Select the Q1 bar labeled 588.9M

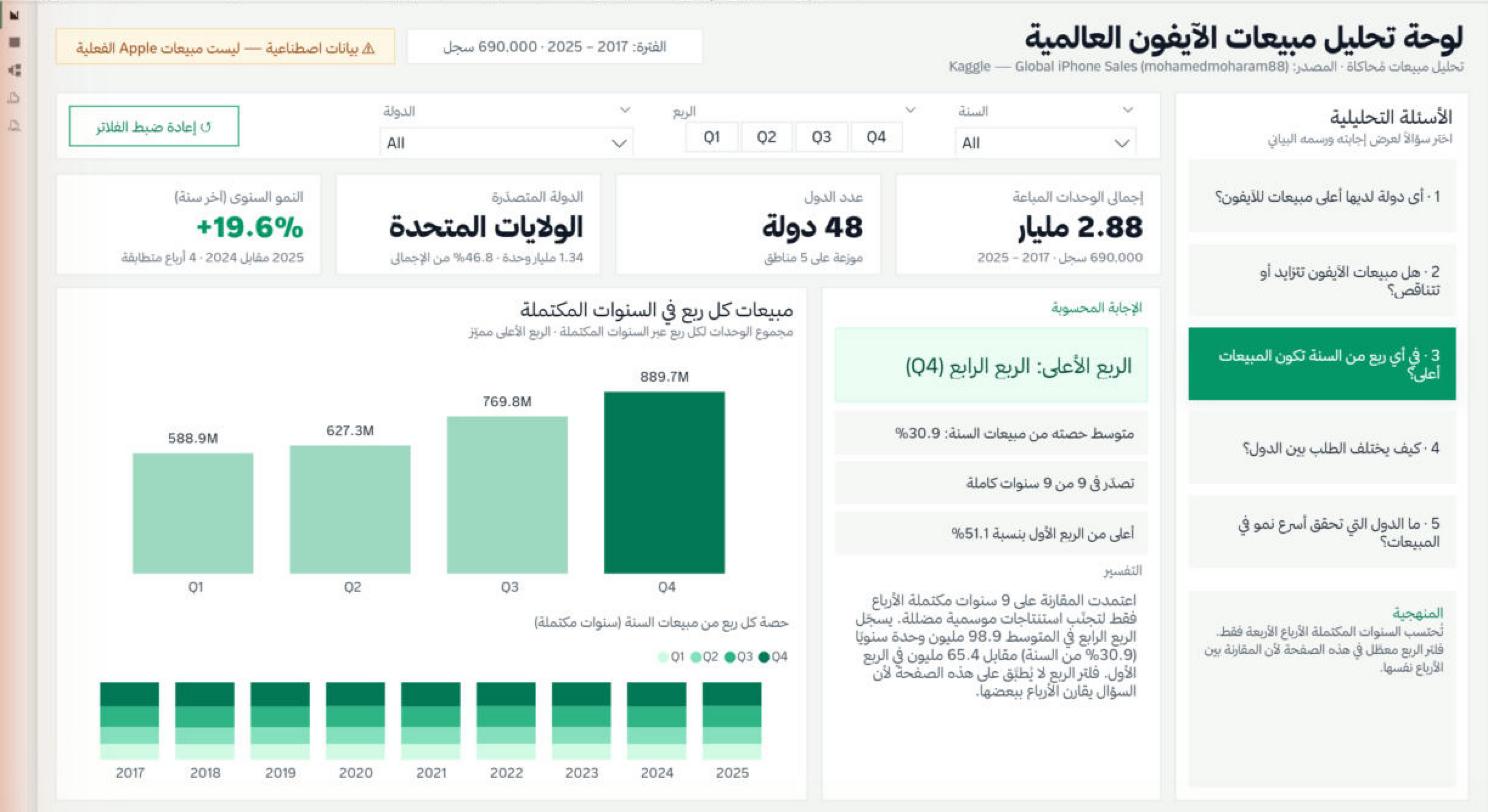tap(193, 513)
